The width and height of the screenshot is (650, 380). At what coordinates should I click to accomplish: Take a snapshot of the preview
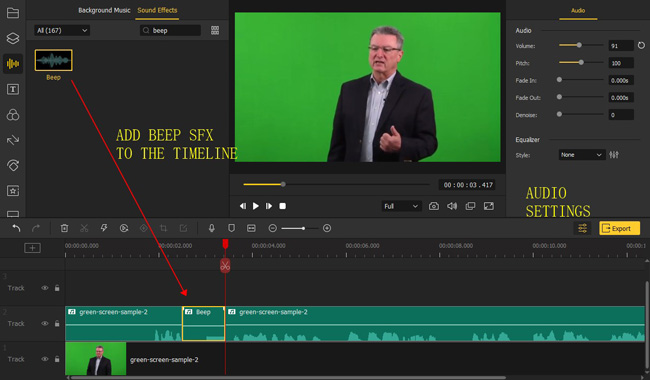point(434,206)
